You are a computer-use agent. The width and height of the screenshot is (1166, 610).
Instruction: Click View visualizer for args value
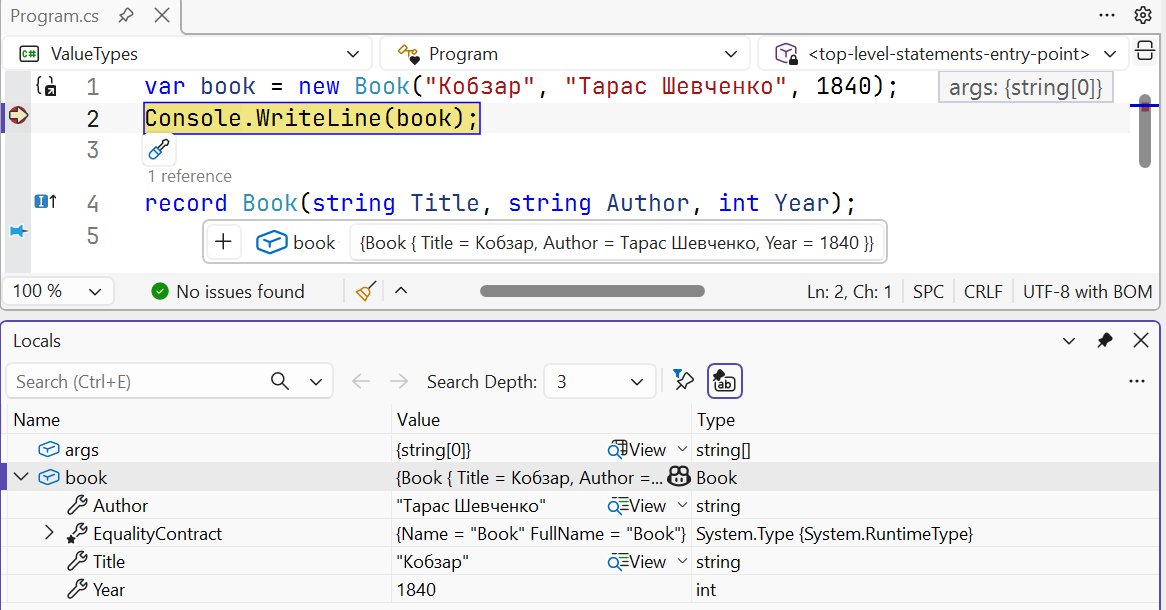tap(637, 449)
